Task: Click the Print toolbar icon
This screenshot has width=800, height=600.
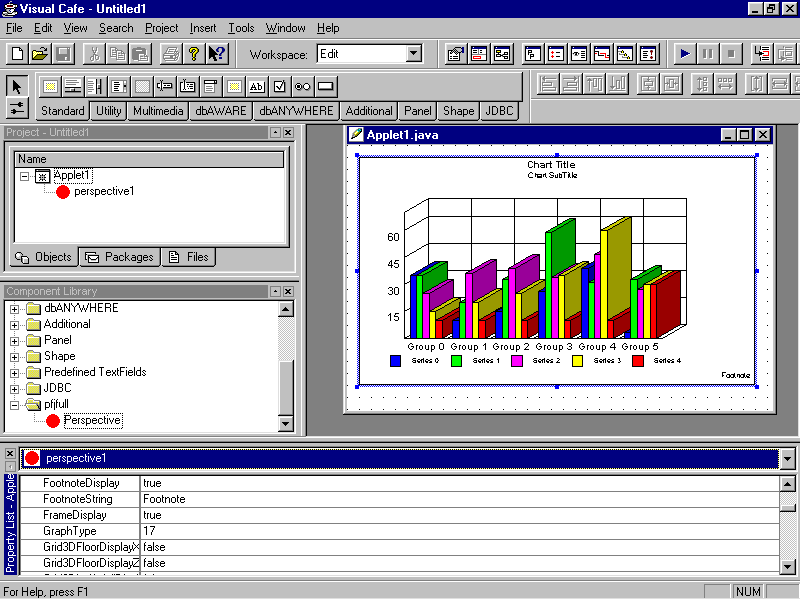Action: pos(171,54)
